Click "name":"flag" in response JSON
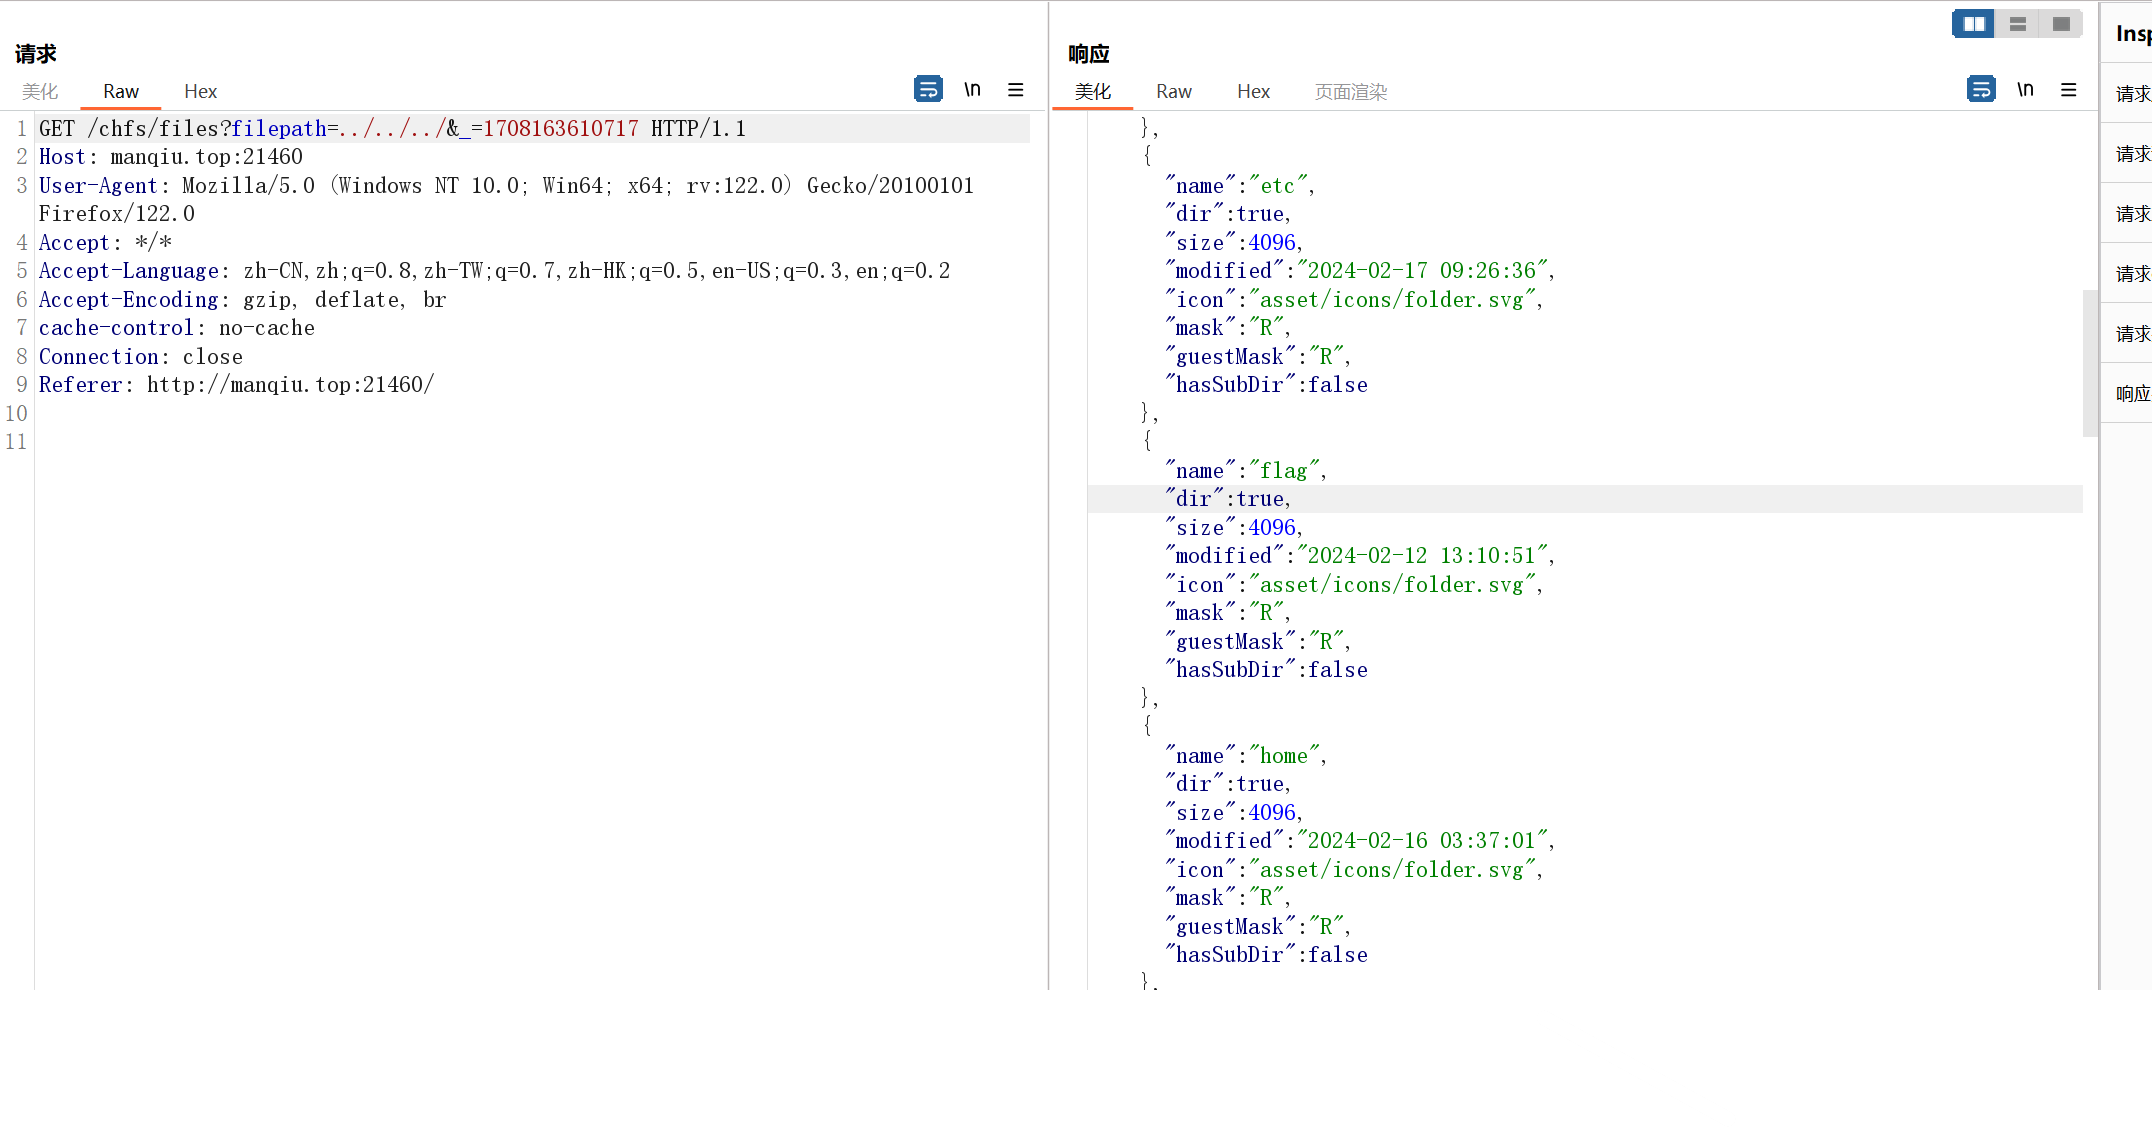2152x1127 pixels. coord(1246,471)
